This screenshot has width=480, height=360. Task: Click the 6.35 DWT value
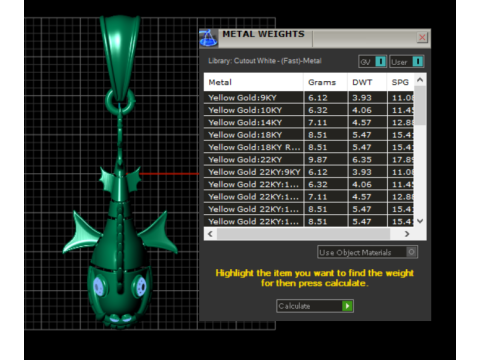coord(362,160)
